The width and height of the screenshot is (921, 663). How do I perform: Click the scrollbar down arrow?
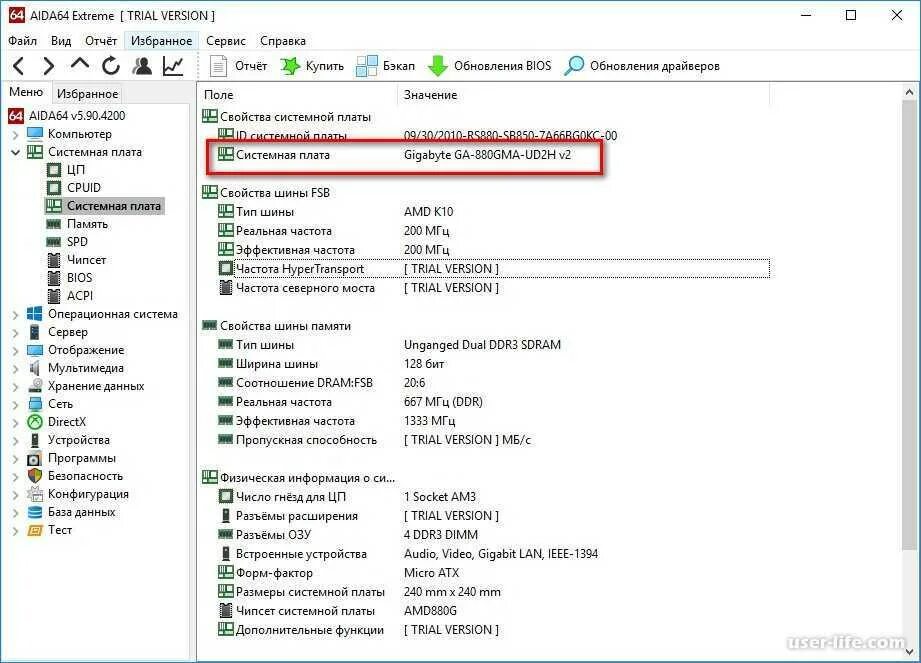coord(909,652)
